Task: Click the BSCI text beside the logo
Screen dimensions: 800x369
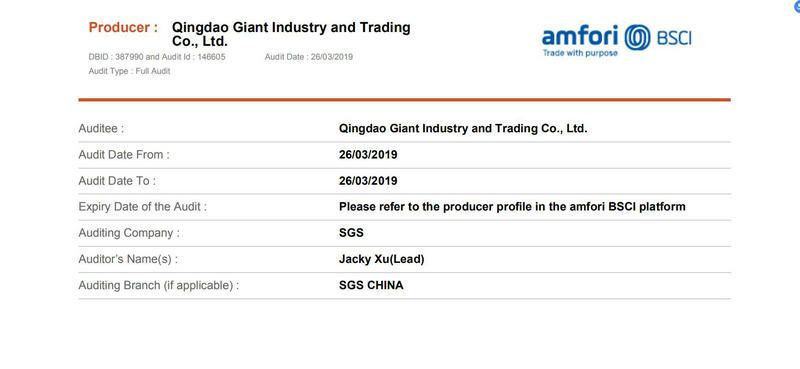Action: 673,38
